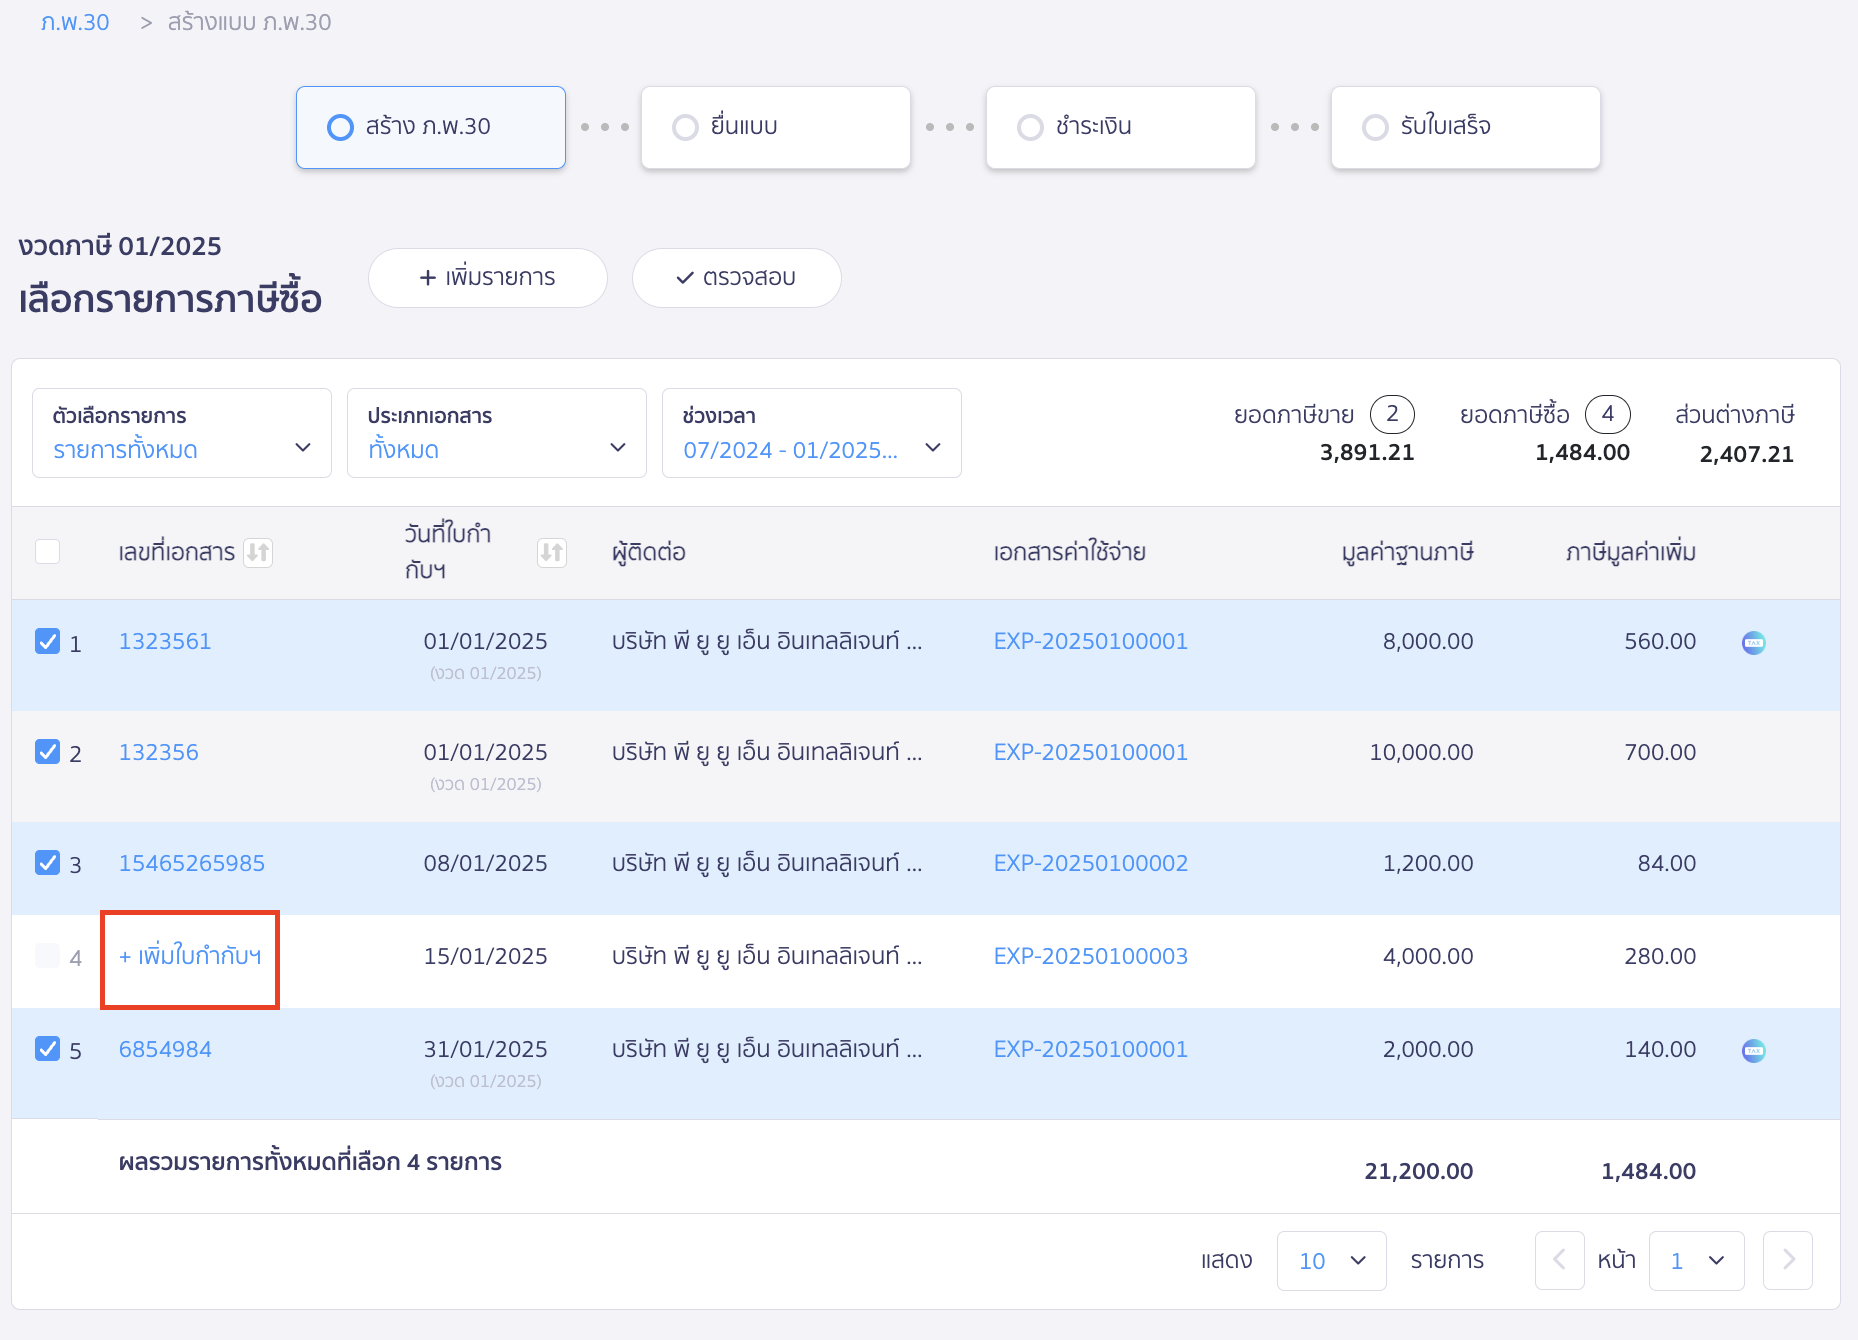Click the เพิ่มรายการ button
This screenshot has height=1340, width=1858.
pos(487,277)
